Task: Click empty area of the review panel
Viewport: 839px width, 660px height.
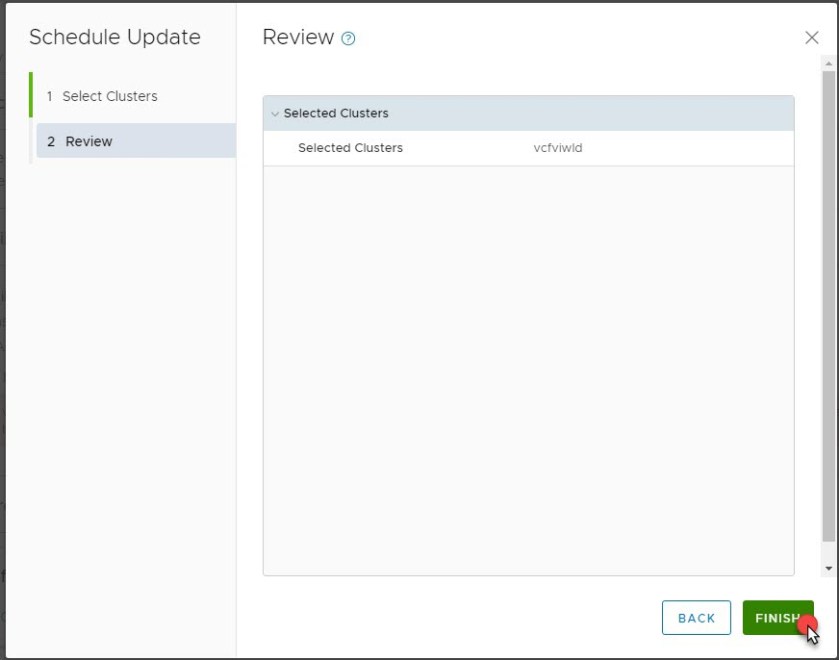Action: point(528,370)
